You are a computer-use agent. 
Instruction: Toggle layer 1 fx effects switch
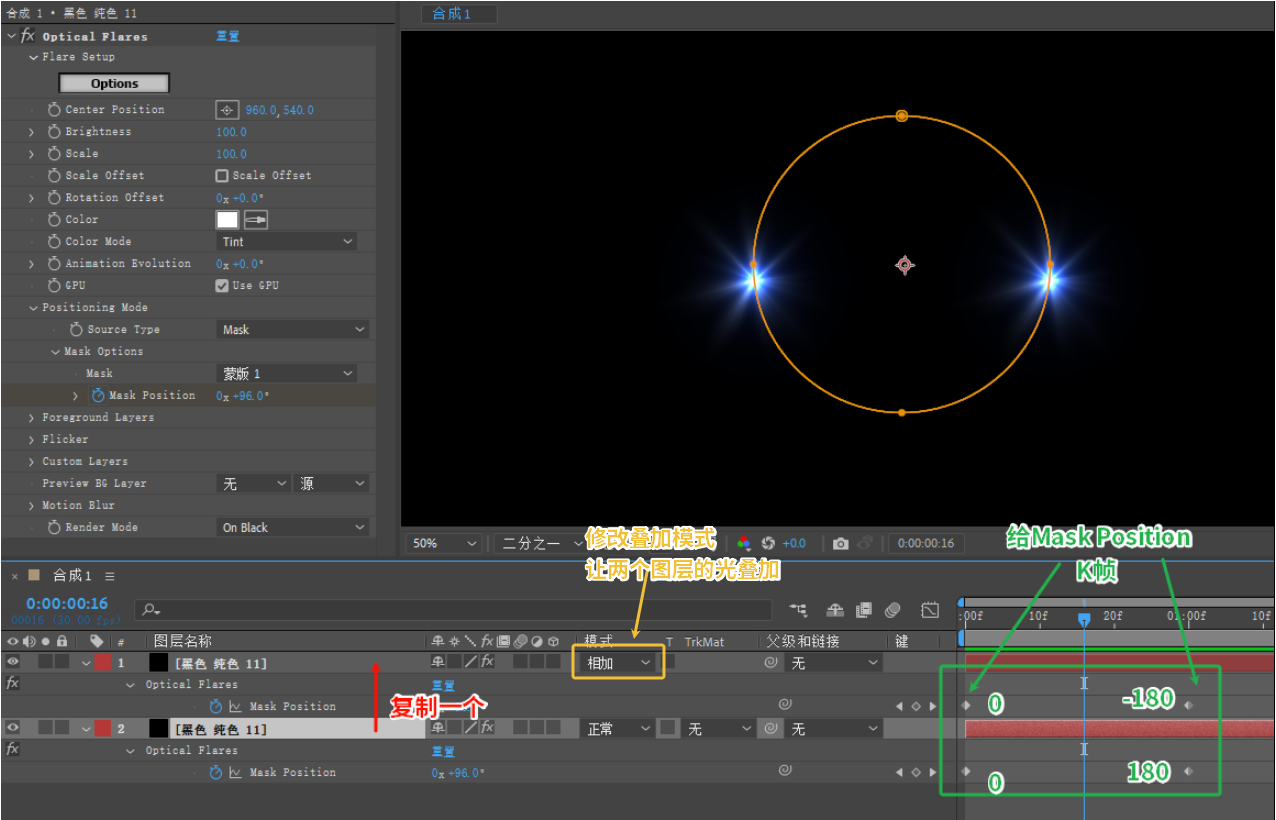pos(486,662)
